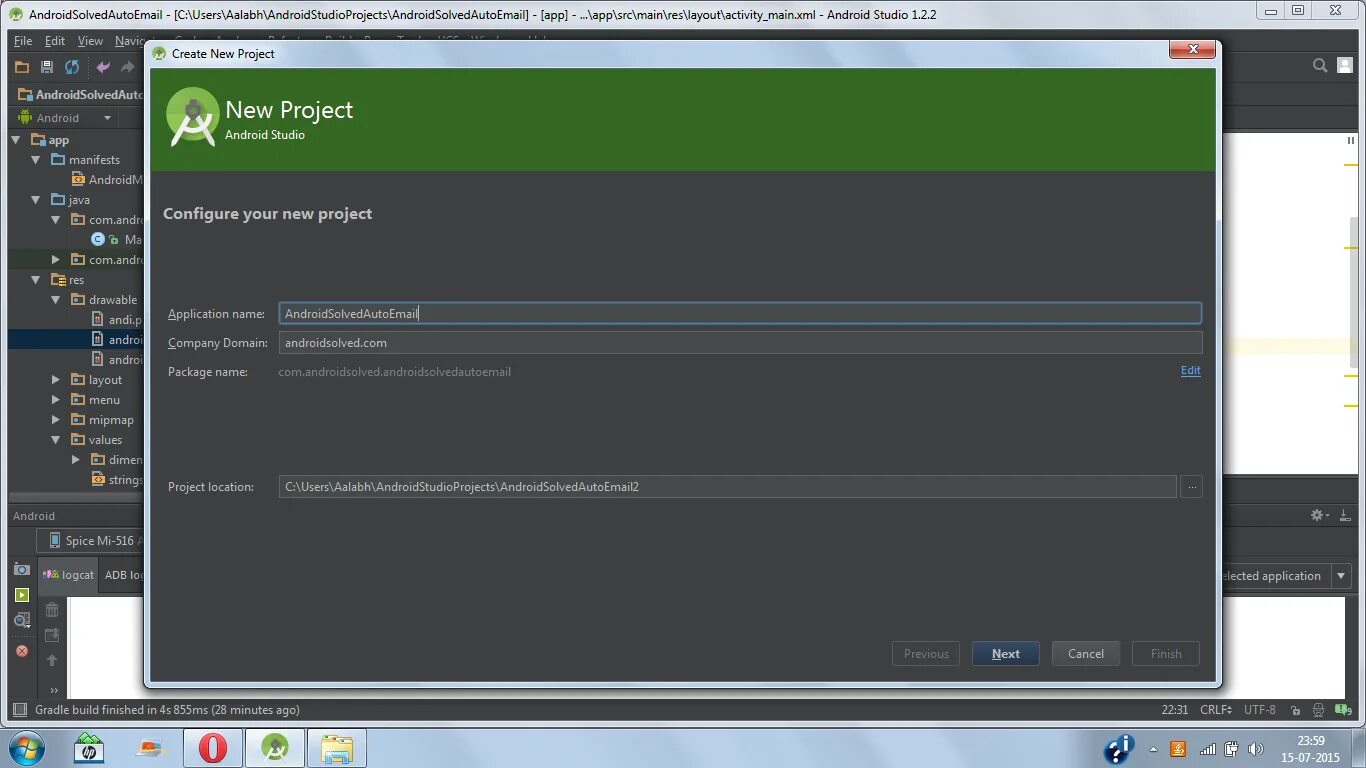Click the scroll to end logcat icon
The image size is (1366, 768).
[x=52, y=635]
